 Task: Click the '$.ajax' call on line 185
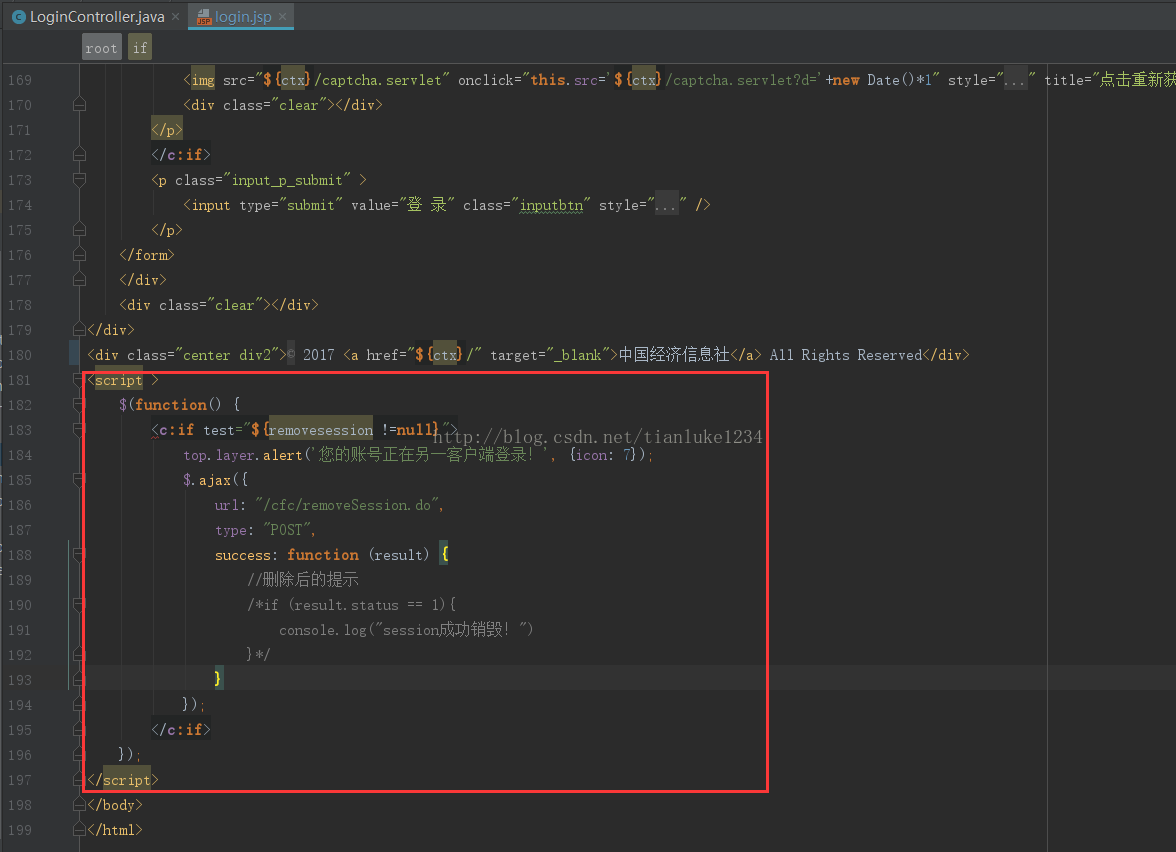(x=207, y=479)
